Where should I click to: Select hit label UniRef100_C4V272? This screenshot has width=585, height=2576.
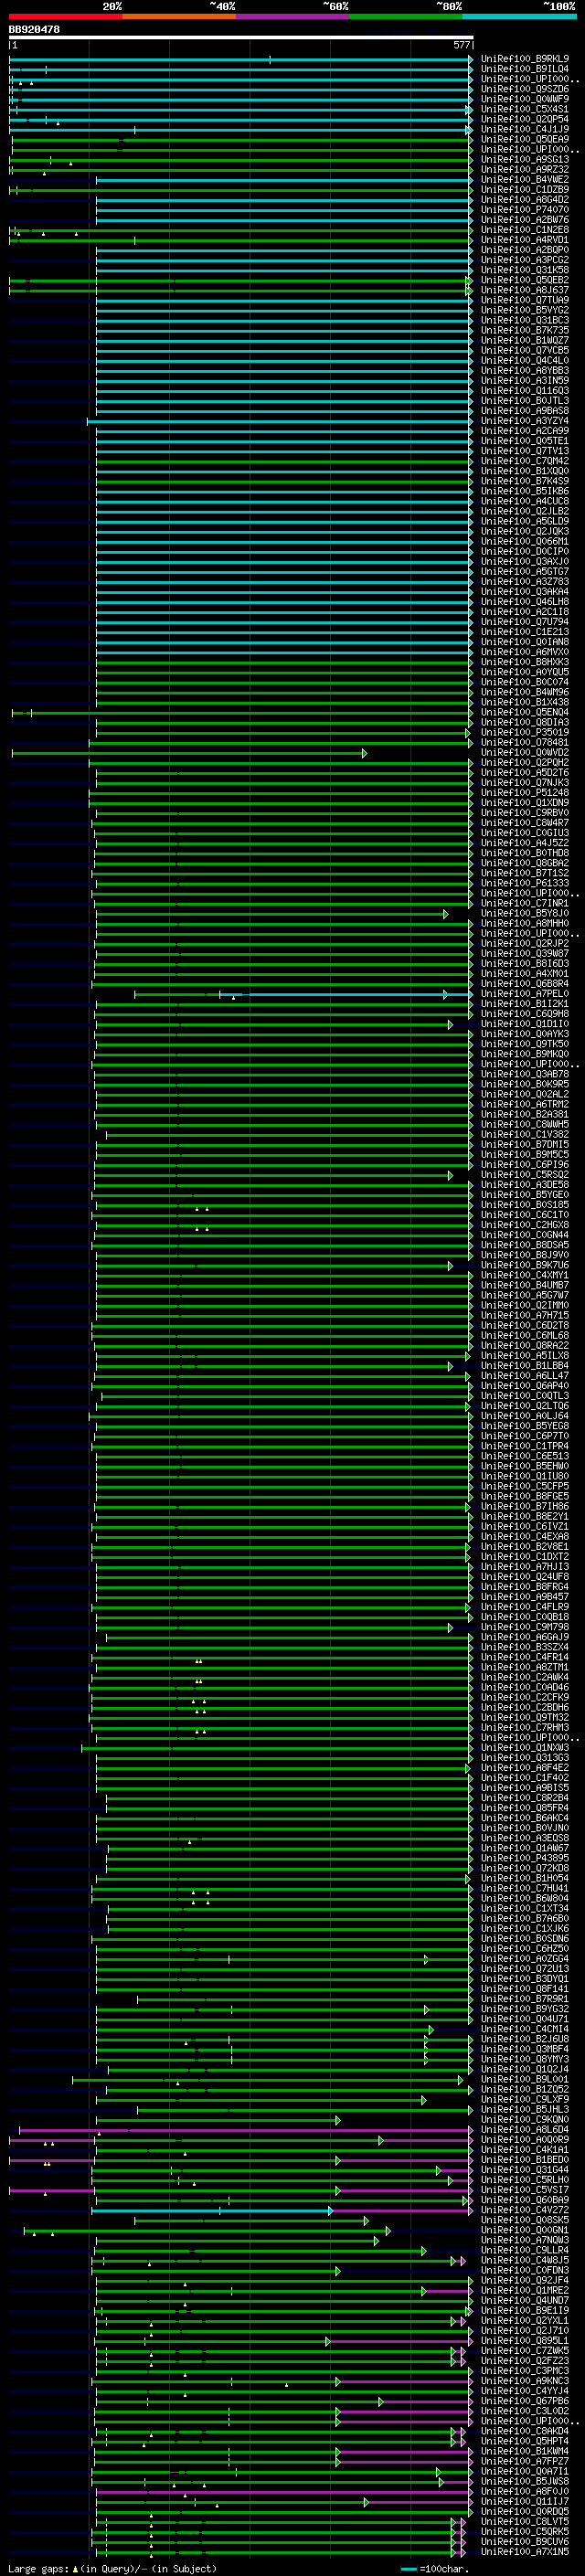click(x=525, y=2210)
